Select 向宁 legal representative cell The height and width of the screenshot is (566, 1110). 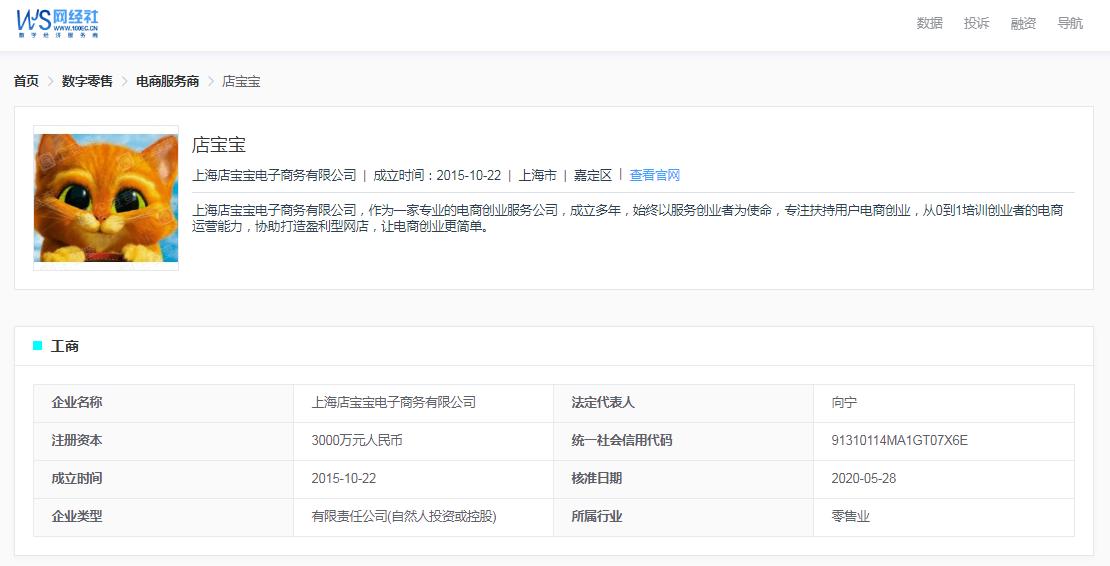pos(944,403)
